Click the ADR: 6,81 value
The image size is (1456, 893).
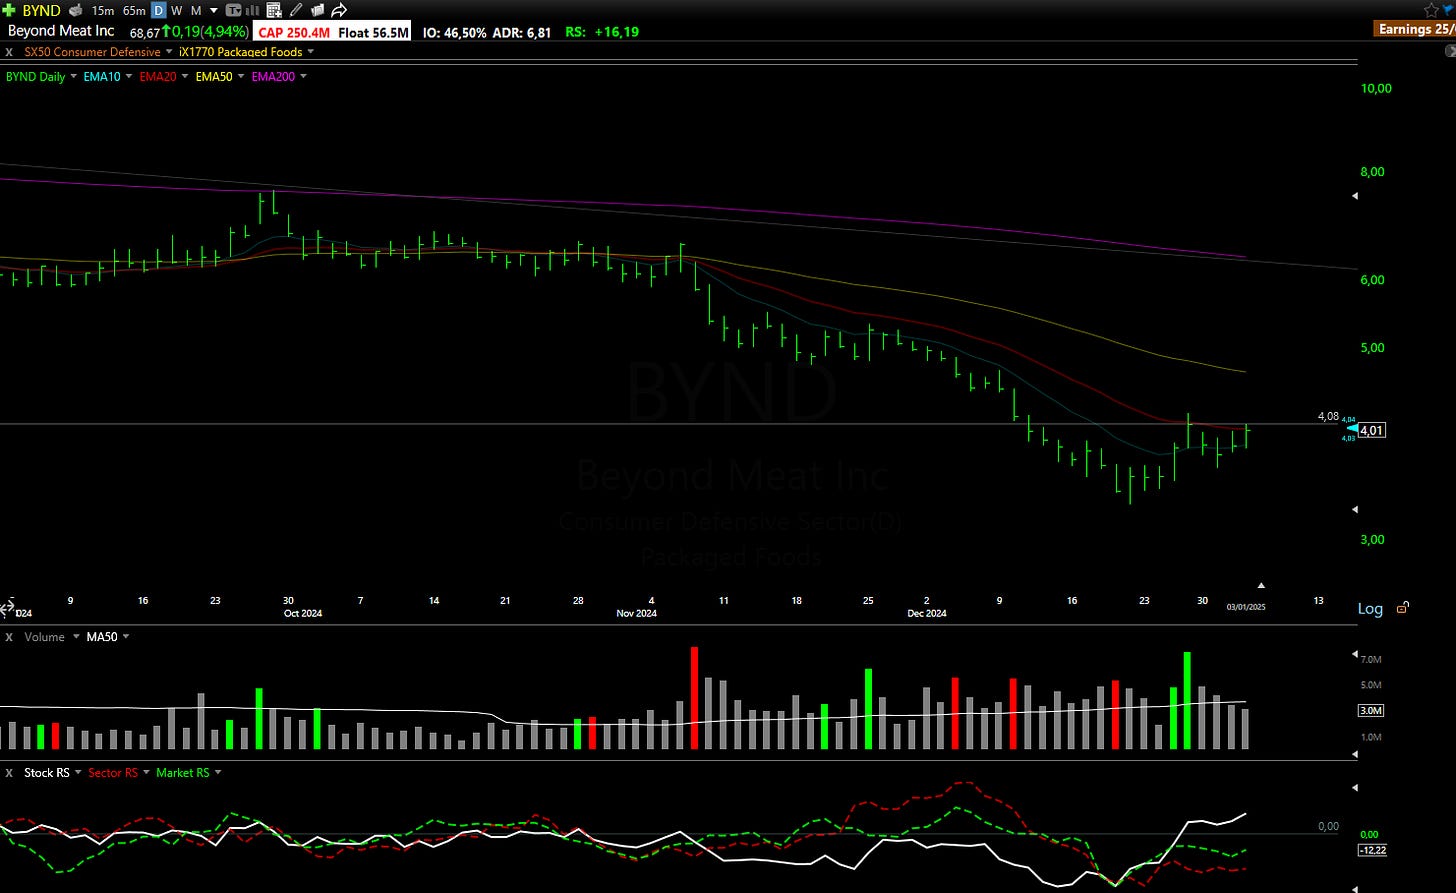pos(521,32)
